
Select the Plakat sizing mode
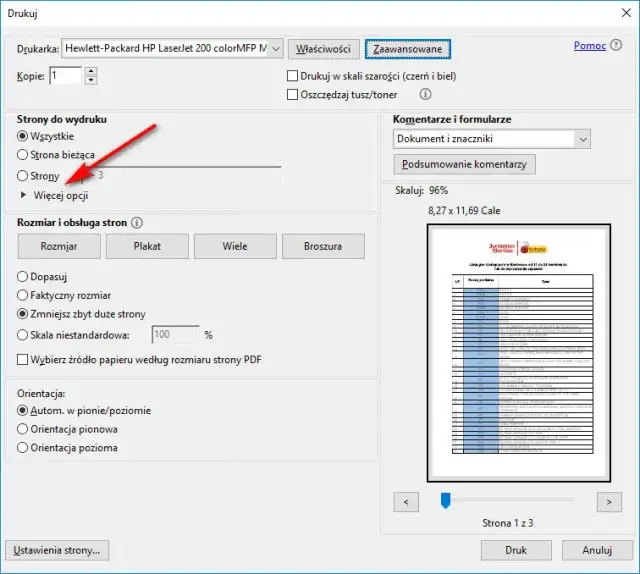click(146, 246)
